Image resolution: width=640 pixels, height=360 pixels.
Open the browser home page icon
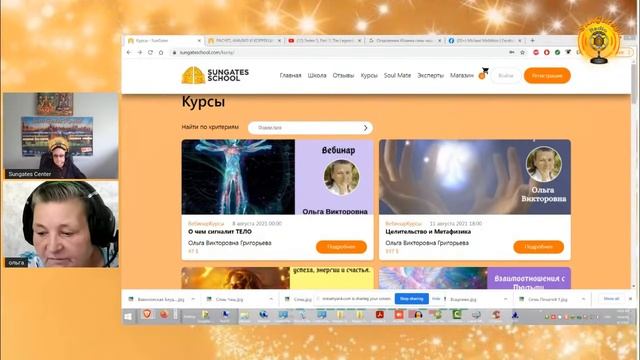click(161, 52)
